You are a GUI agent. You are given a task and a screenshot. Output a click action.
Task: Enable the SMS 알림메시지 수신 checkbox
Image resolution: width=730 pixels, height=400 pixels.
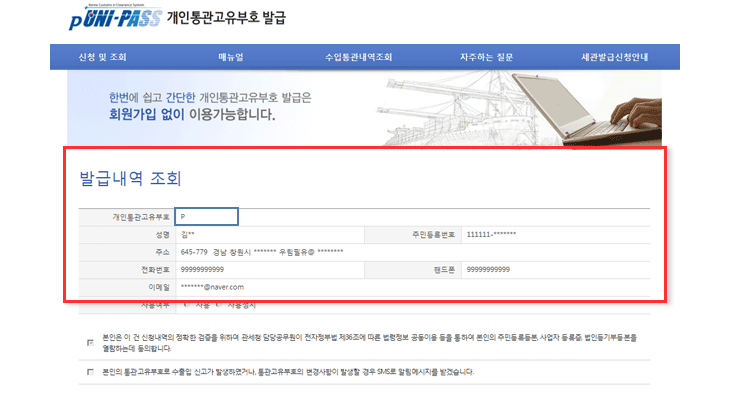point(90,372)
